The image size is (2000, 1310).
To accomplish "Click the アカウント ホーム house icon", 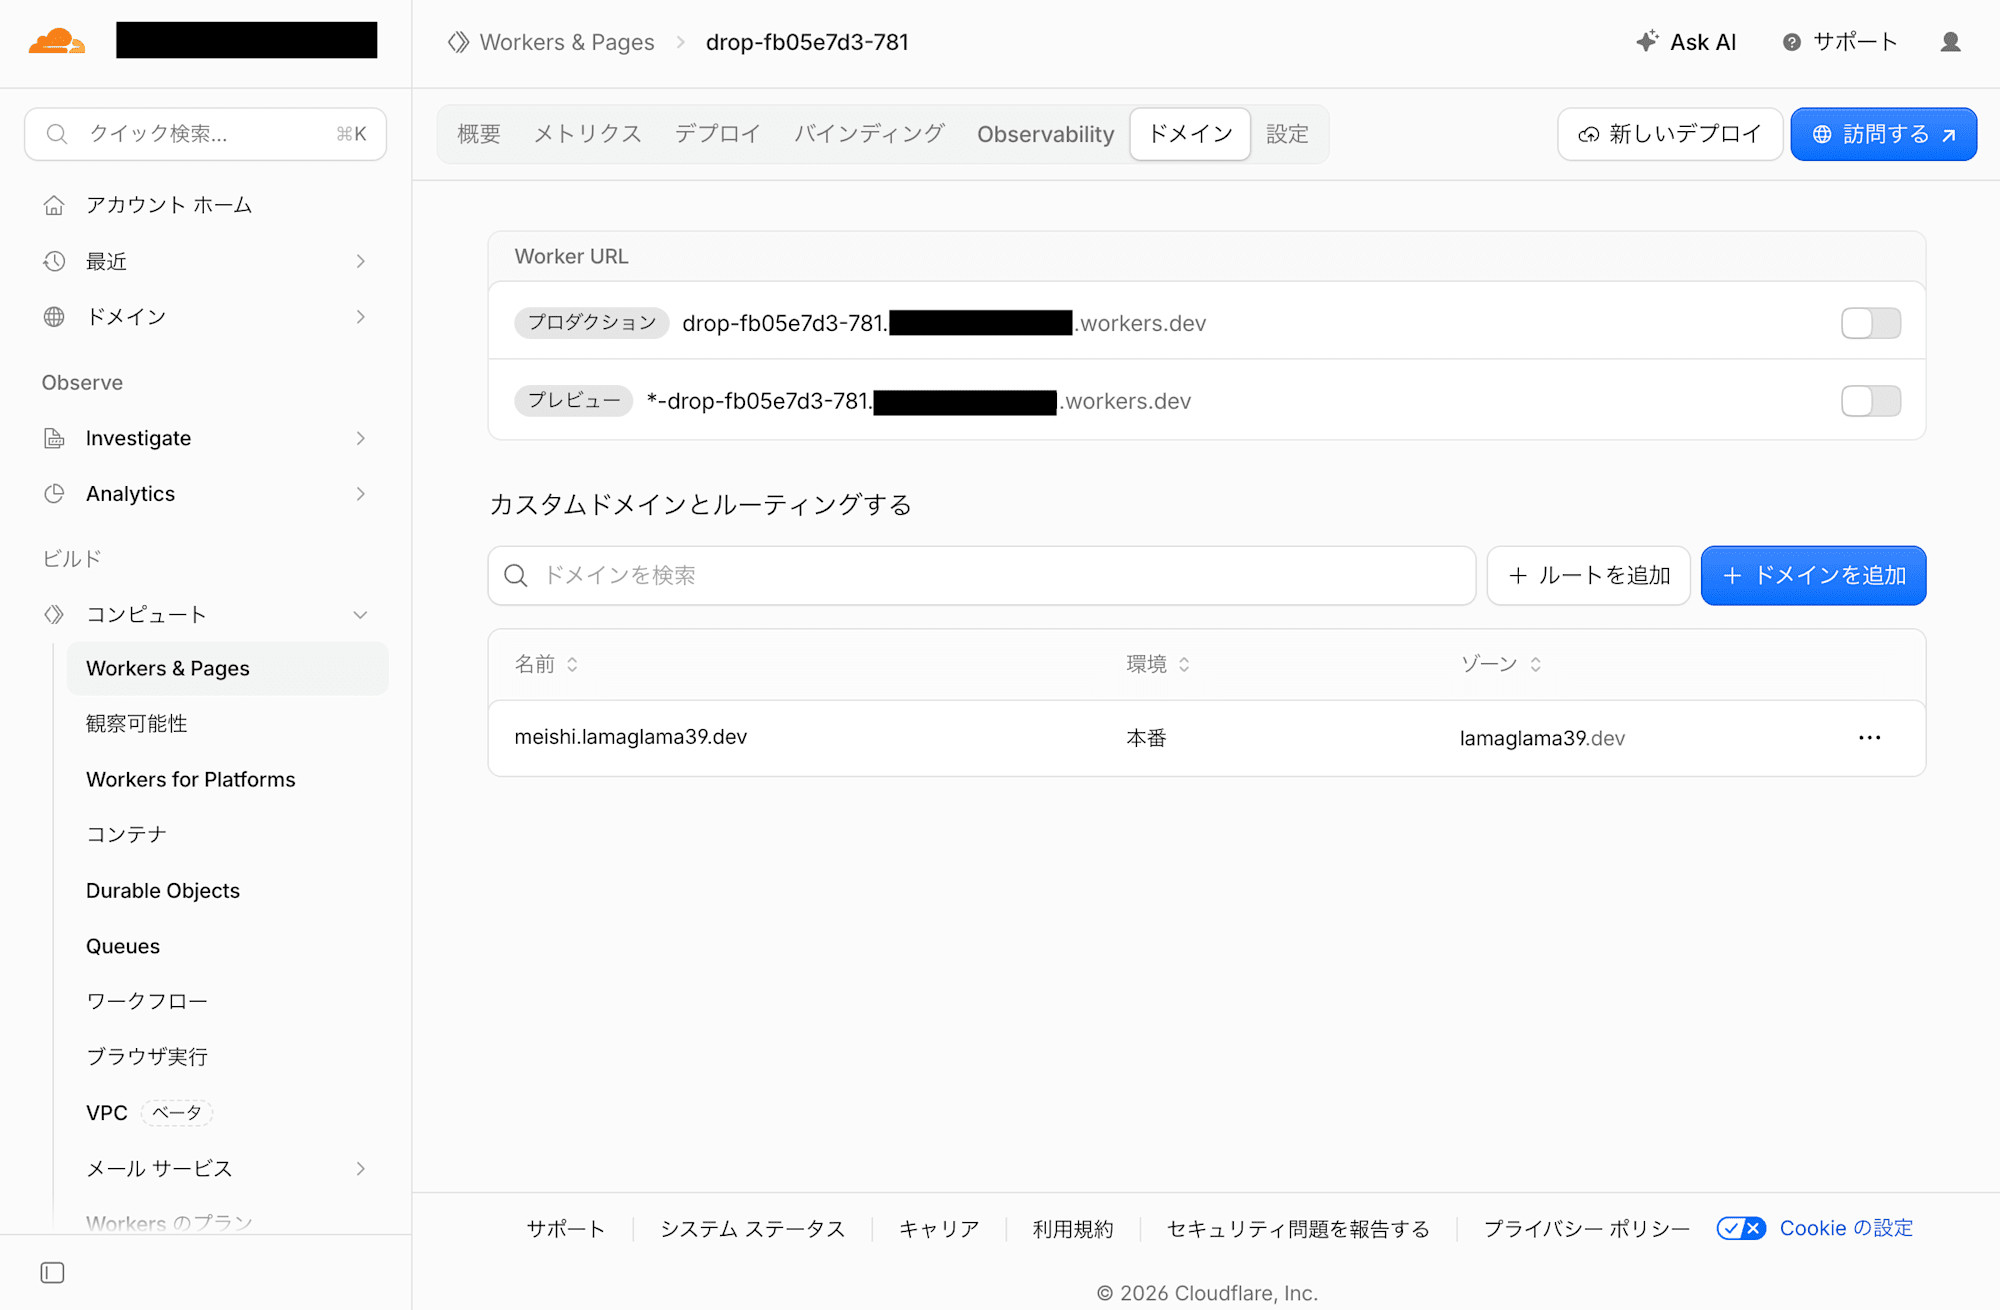I will point(54,205).
